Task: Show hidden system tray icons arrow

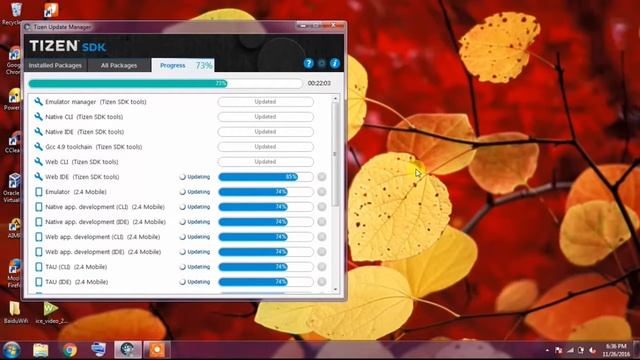Action: point(547,350)
